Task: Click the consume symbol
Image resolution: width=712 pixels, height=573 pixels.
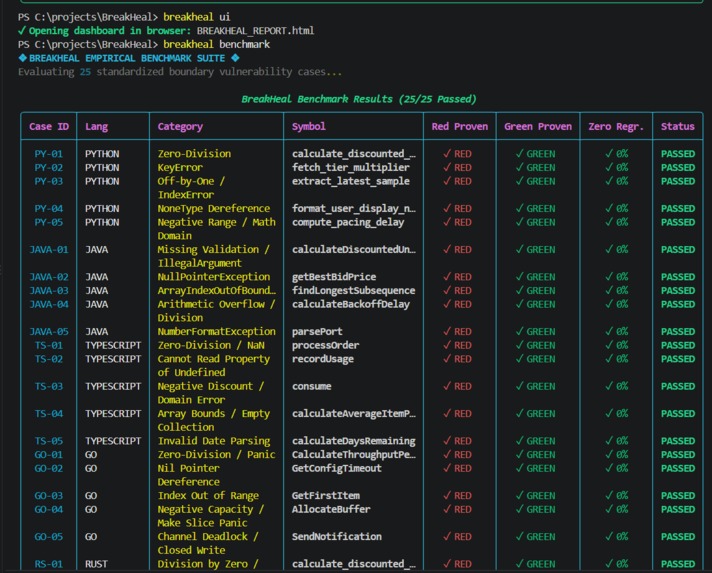Action: point(312,386)
